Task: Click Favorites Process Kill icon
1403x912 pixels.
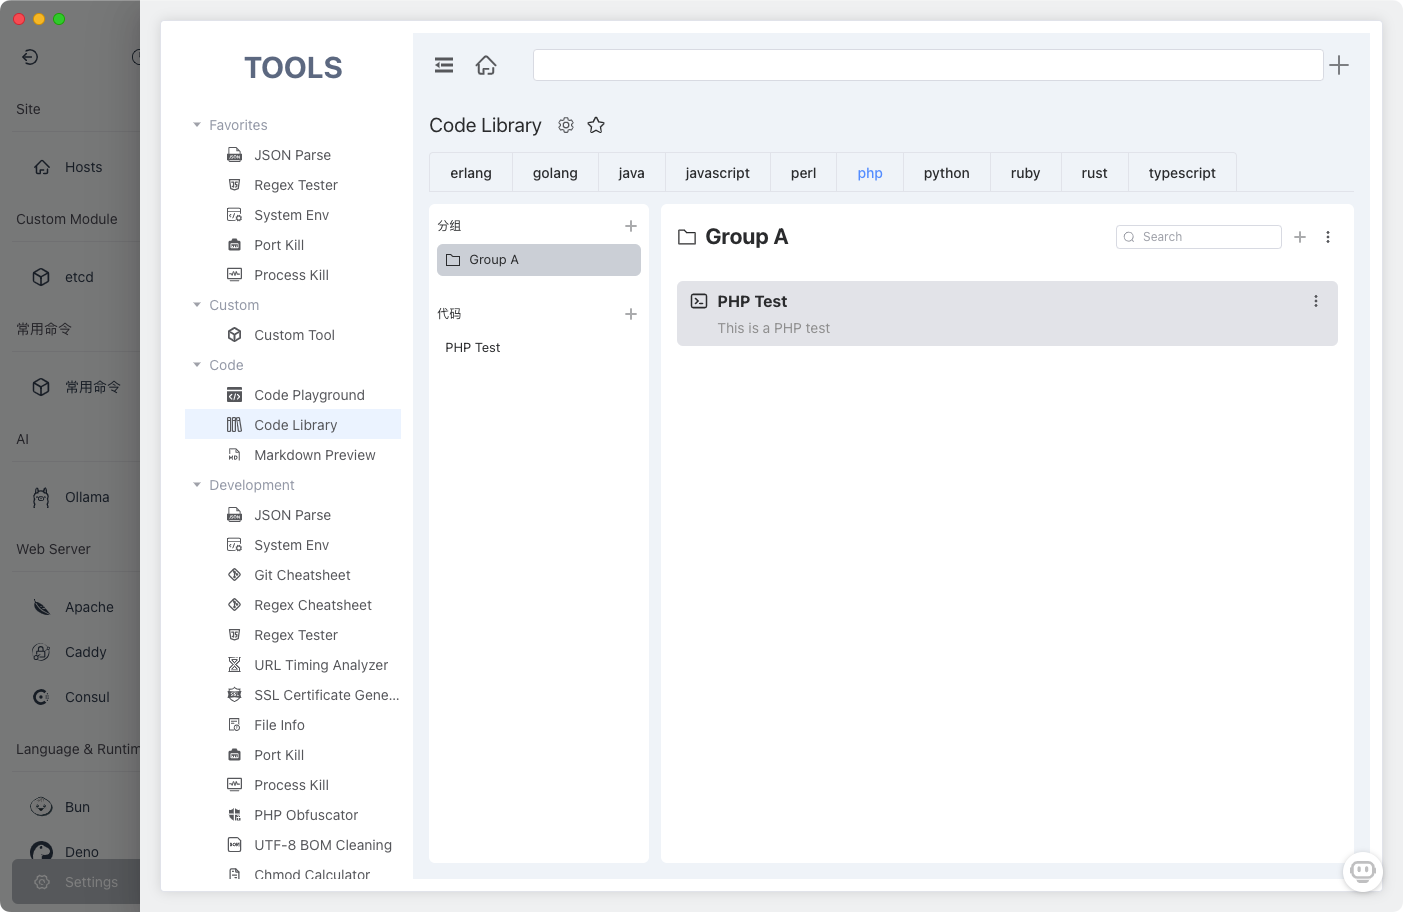Action: 234,275
